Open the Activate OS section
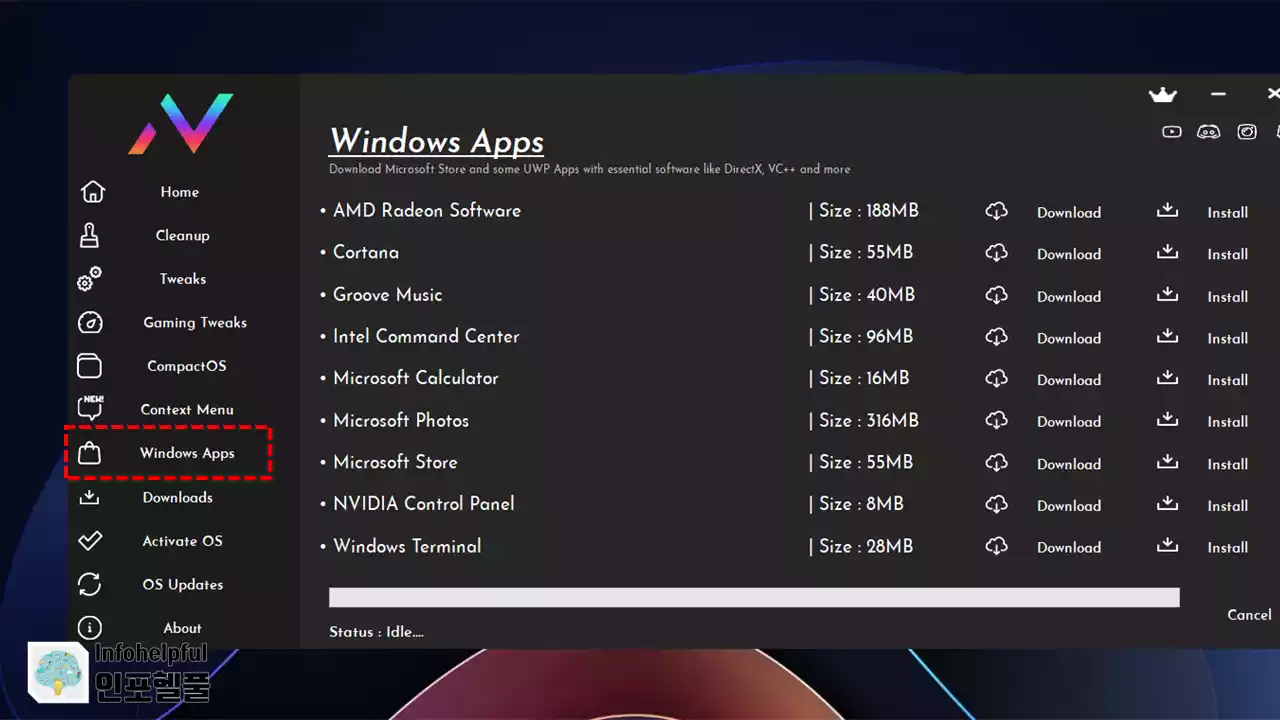This screenshot has height=720, width=1280. coord(182,541)
